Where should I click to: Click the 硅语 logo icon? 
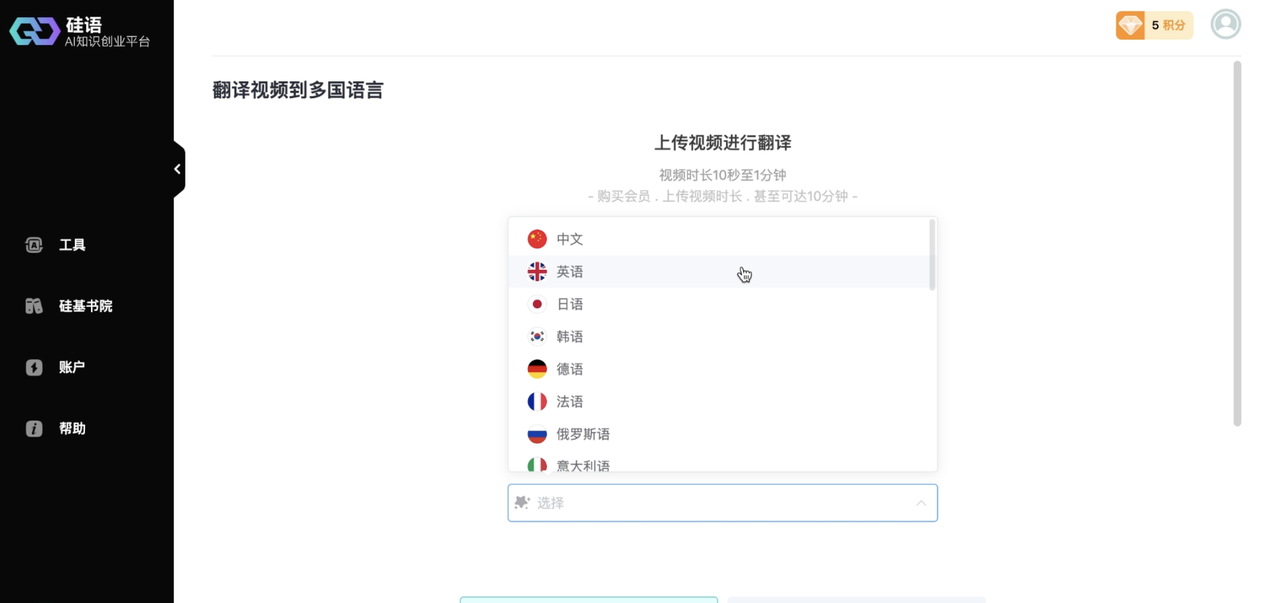point(34,31)
